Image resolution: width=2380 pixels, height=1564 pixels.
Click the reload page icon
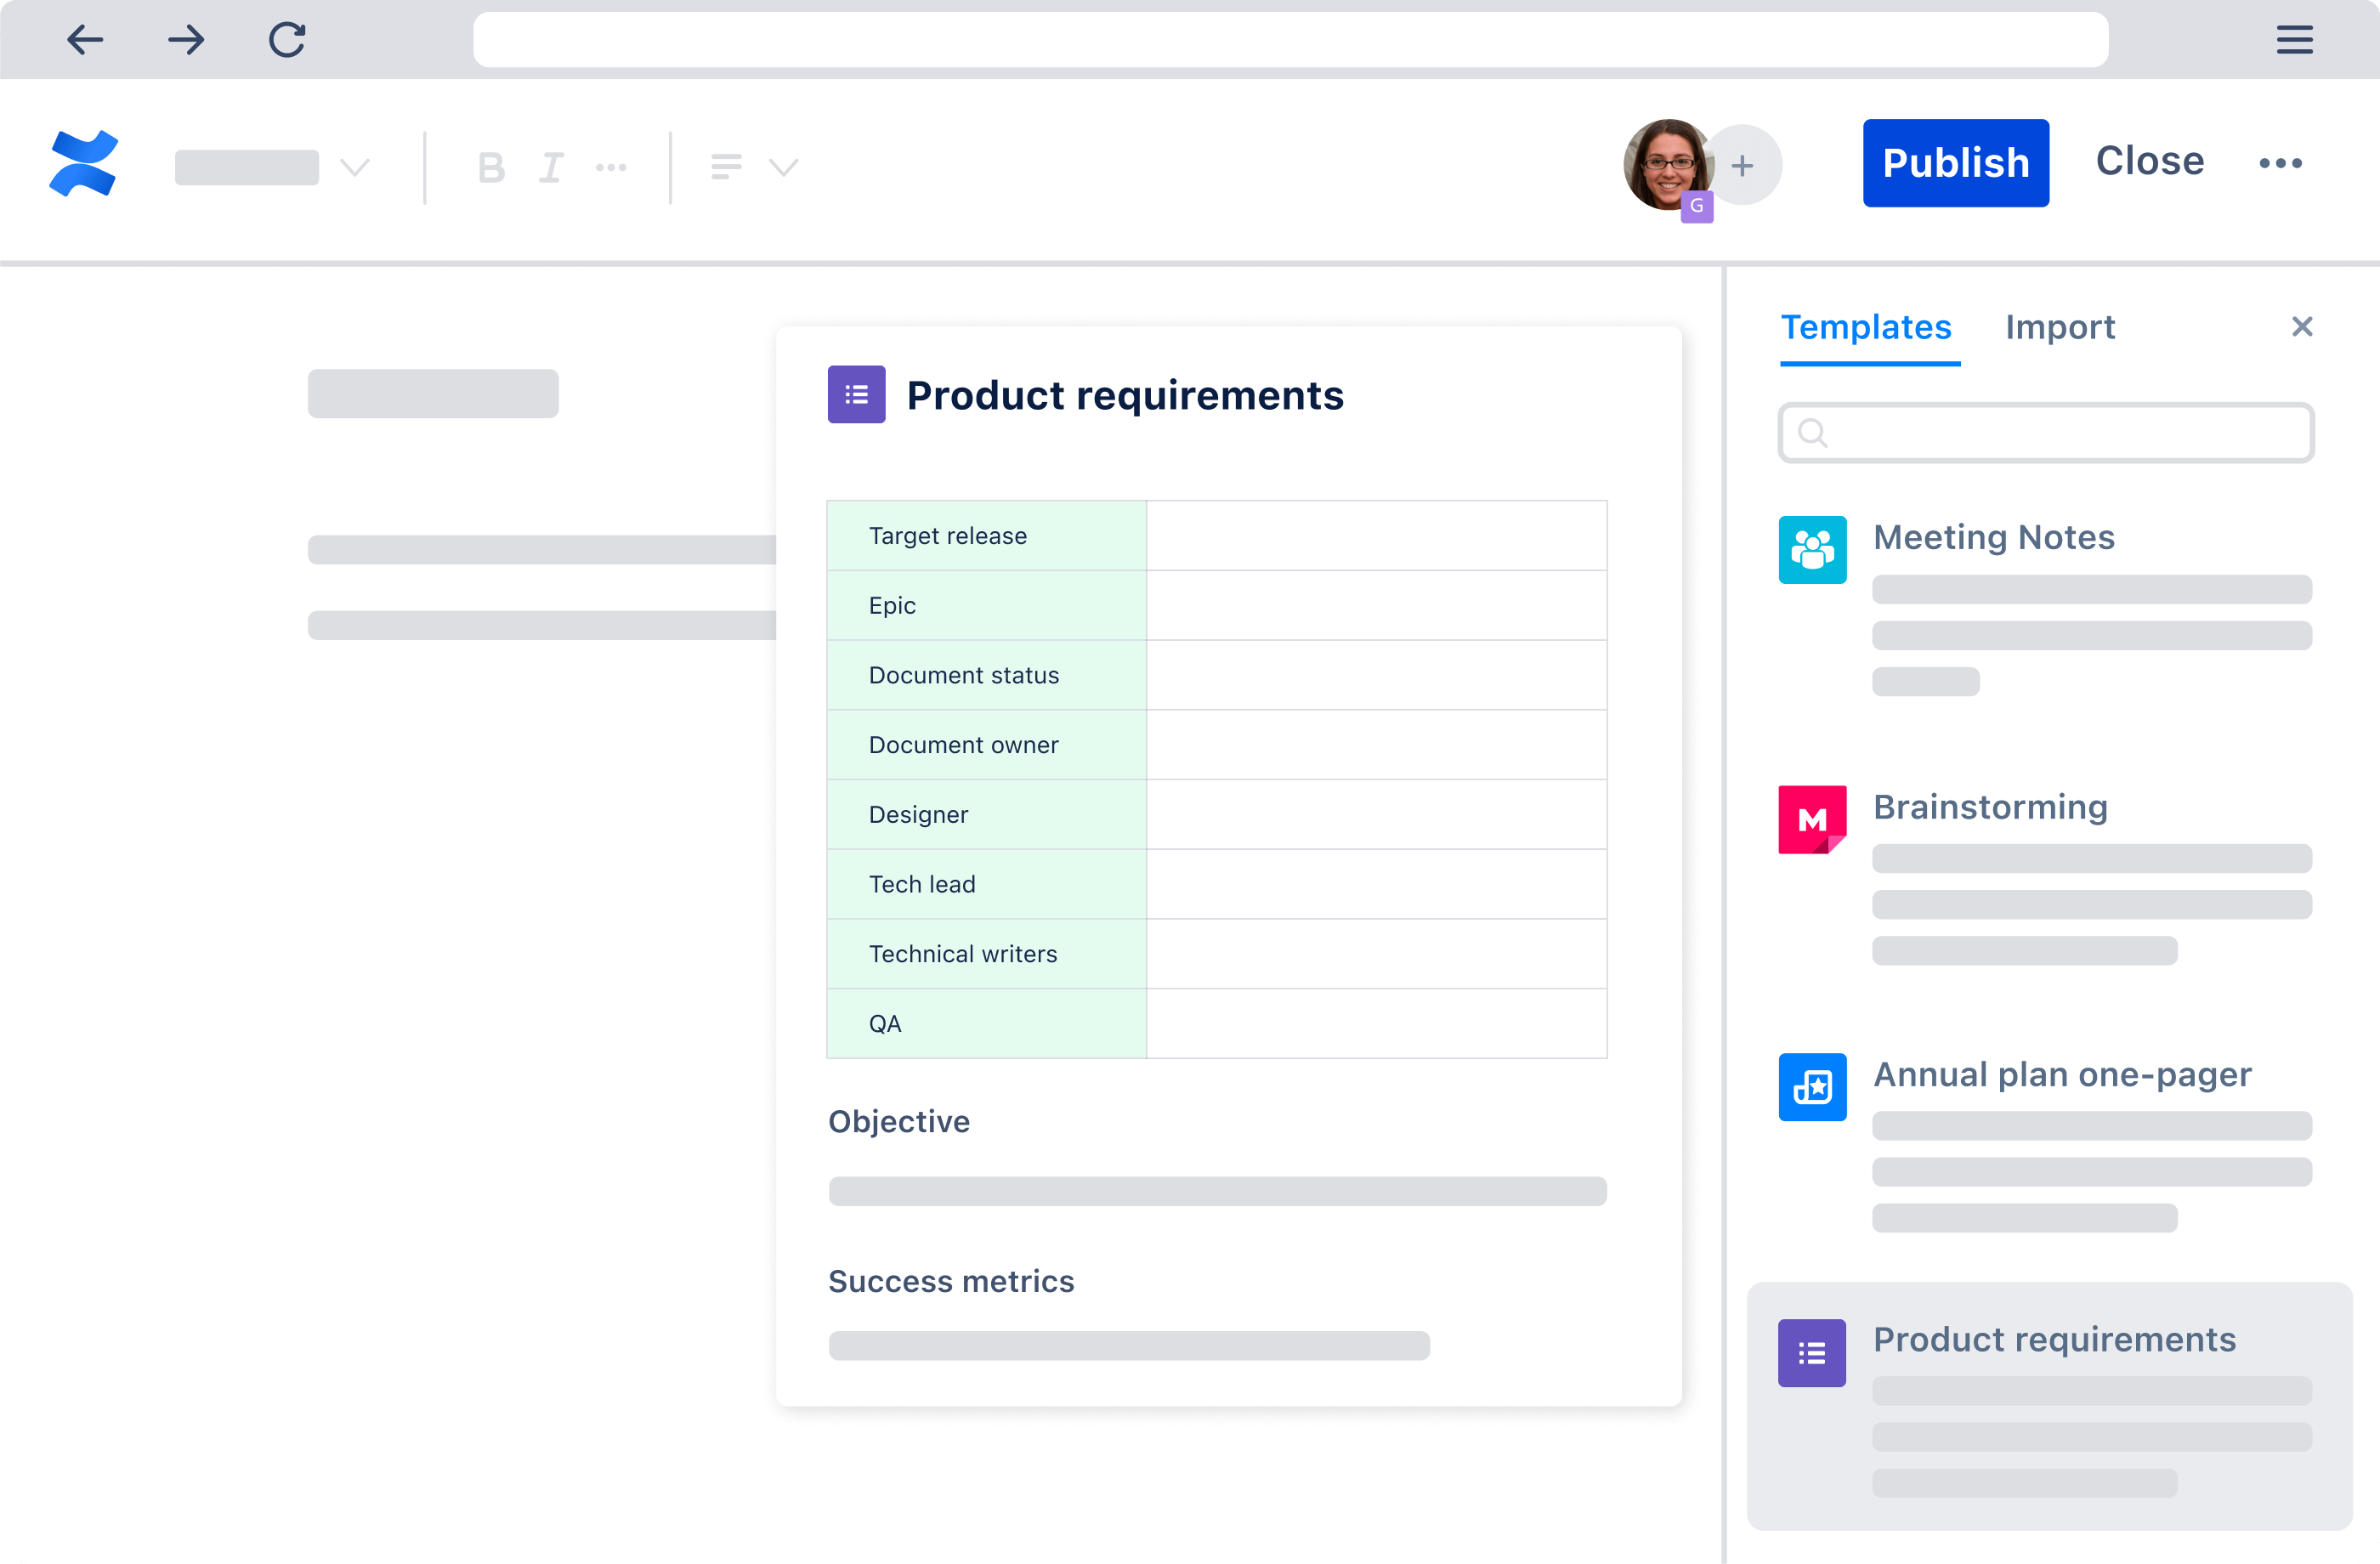[x=287, y=40]
